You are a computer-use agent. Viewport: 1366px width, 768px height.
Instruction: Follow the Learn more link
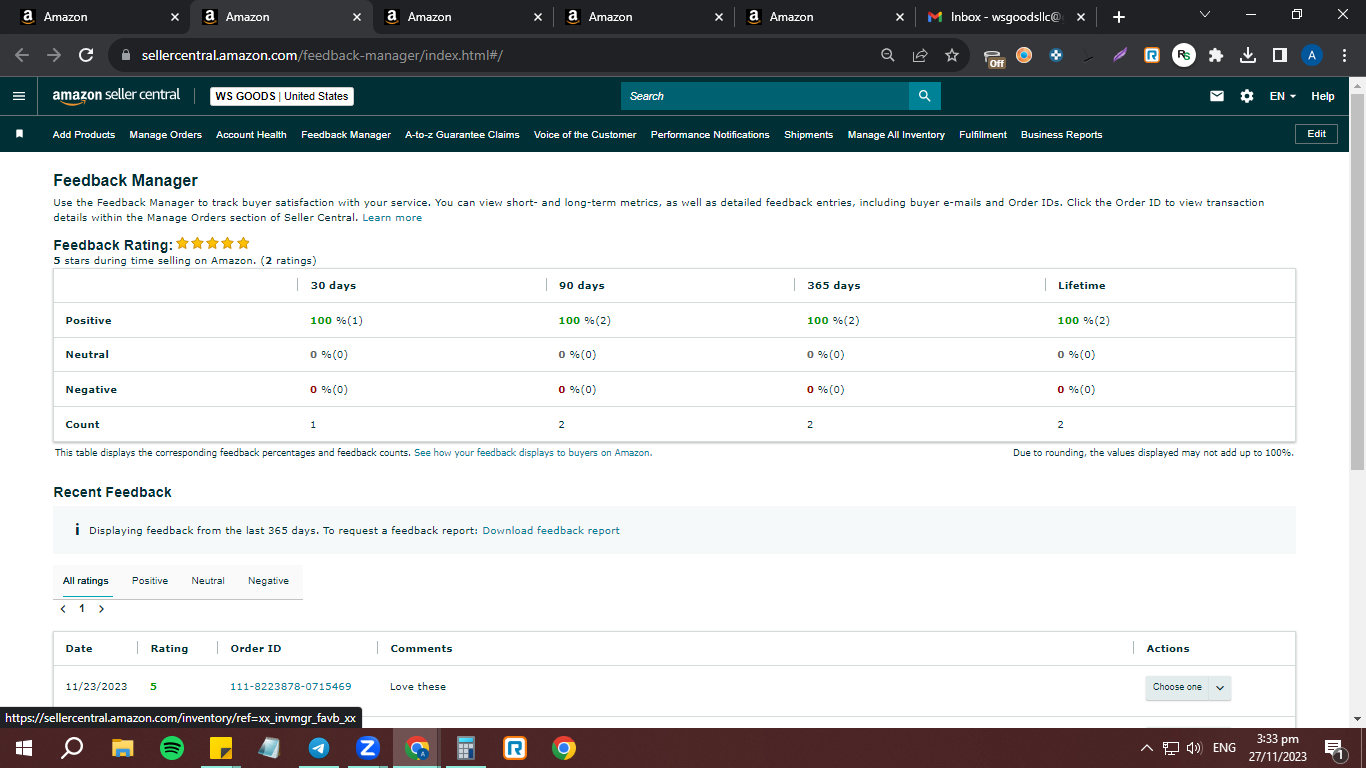392,217
